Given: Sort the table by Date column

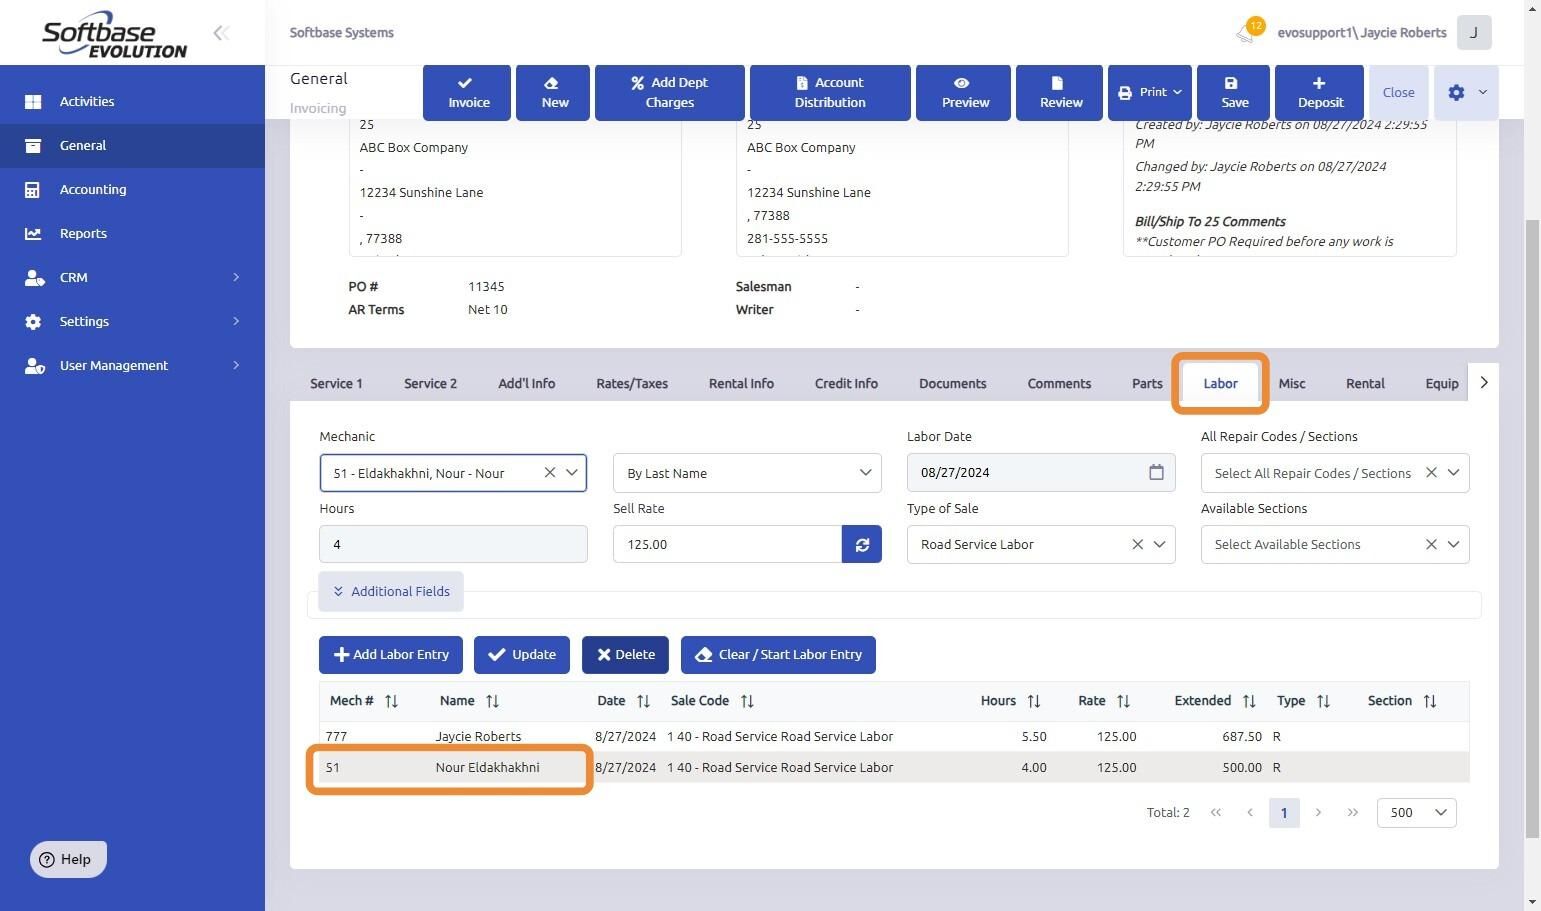Looking at the screenshot, I should (643, 701).
